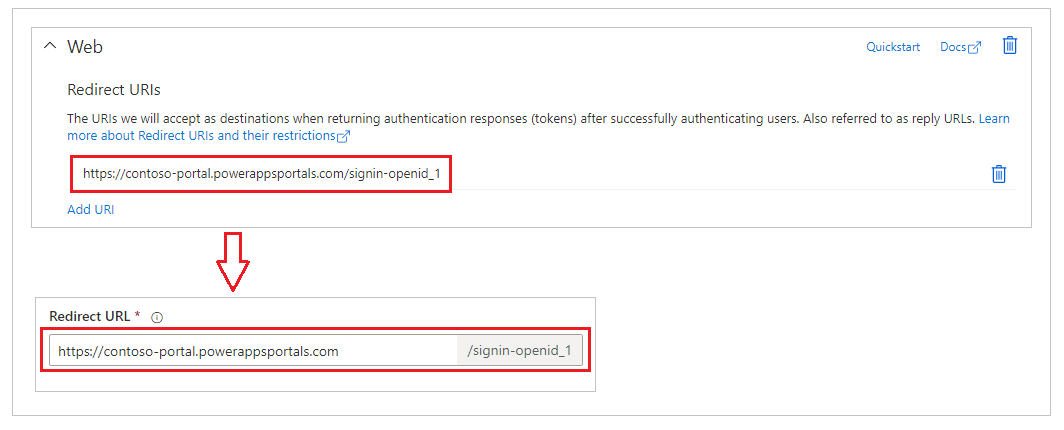1064x430 pixels.
Task: Click external-link icon after 'their restrictions'
Action: [x=343, y=136]
